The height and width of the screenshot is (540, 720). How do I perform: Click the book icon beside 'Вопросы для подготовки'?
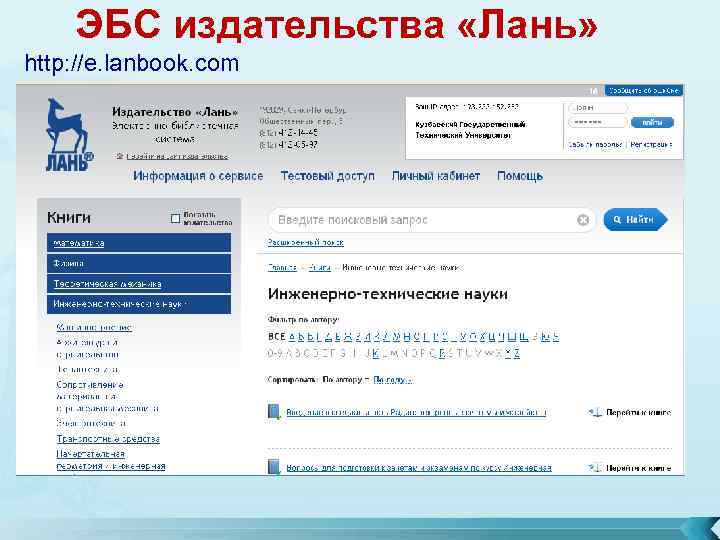pos(274,467)
